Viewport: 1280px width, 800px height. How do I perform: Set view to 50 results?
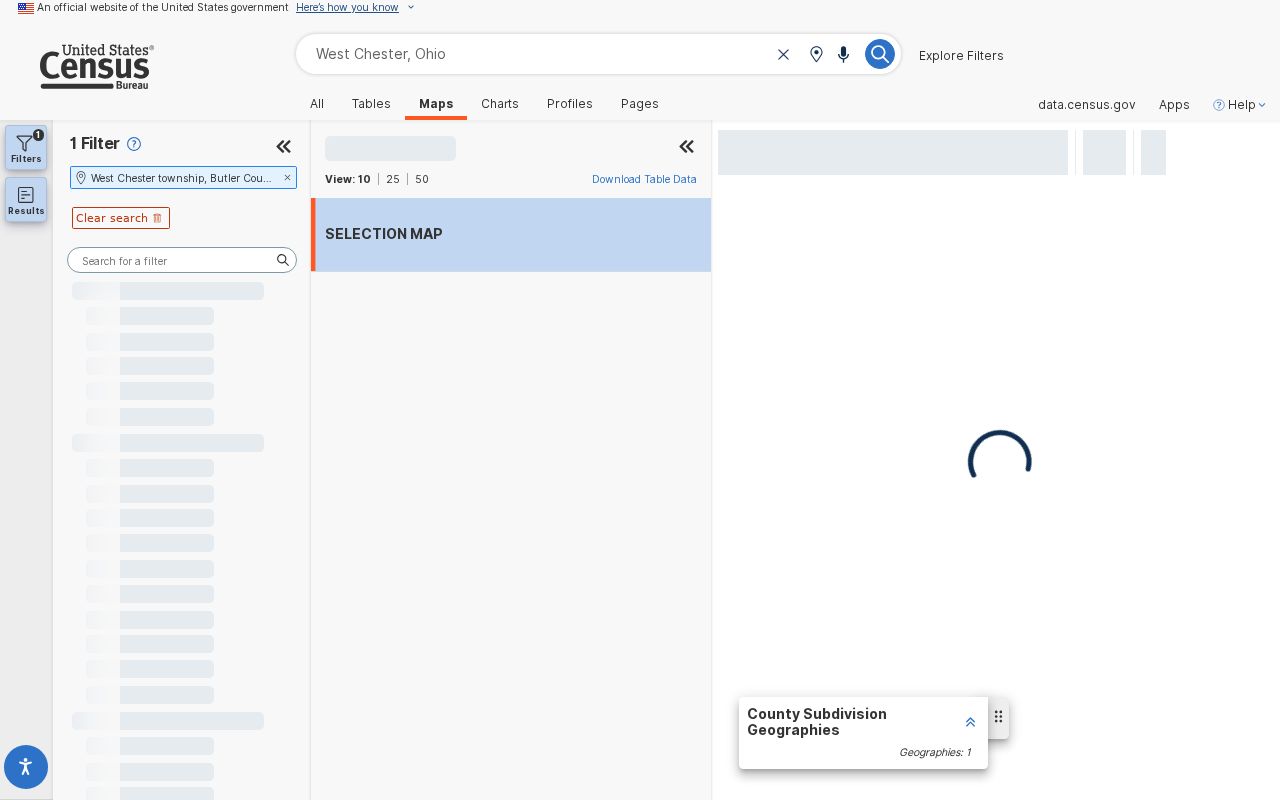point(422,179)
